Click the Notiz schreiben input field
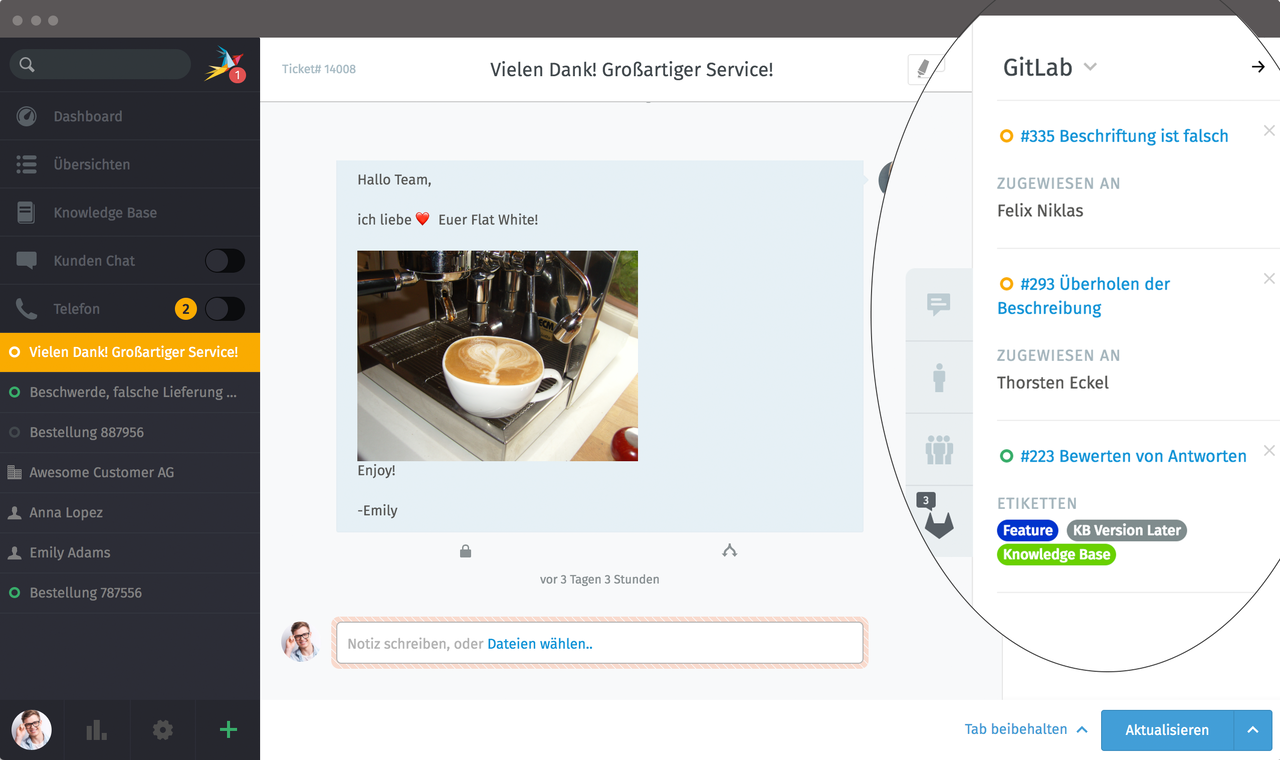 tap(599, 643)
